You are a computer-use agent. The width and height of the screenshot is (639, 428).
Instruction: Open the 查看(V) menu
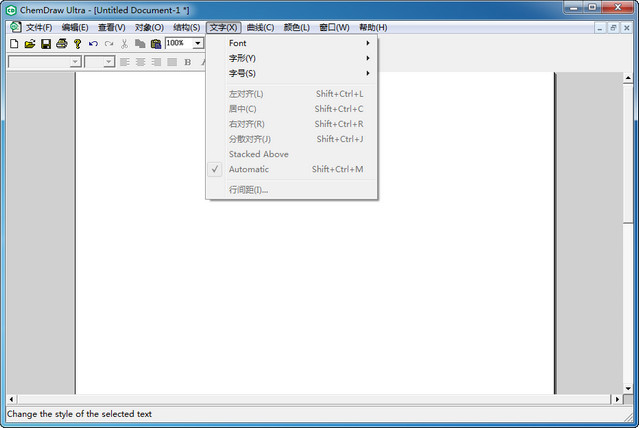click(x=111, y=27)
